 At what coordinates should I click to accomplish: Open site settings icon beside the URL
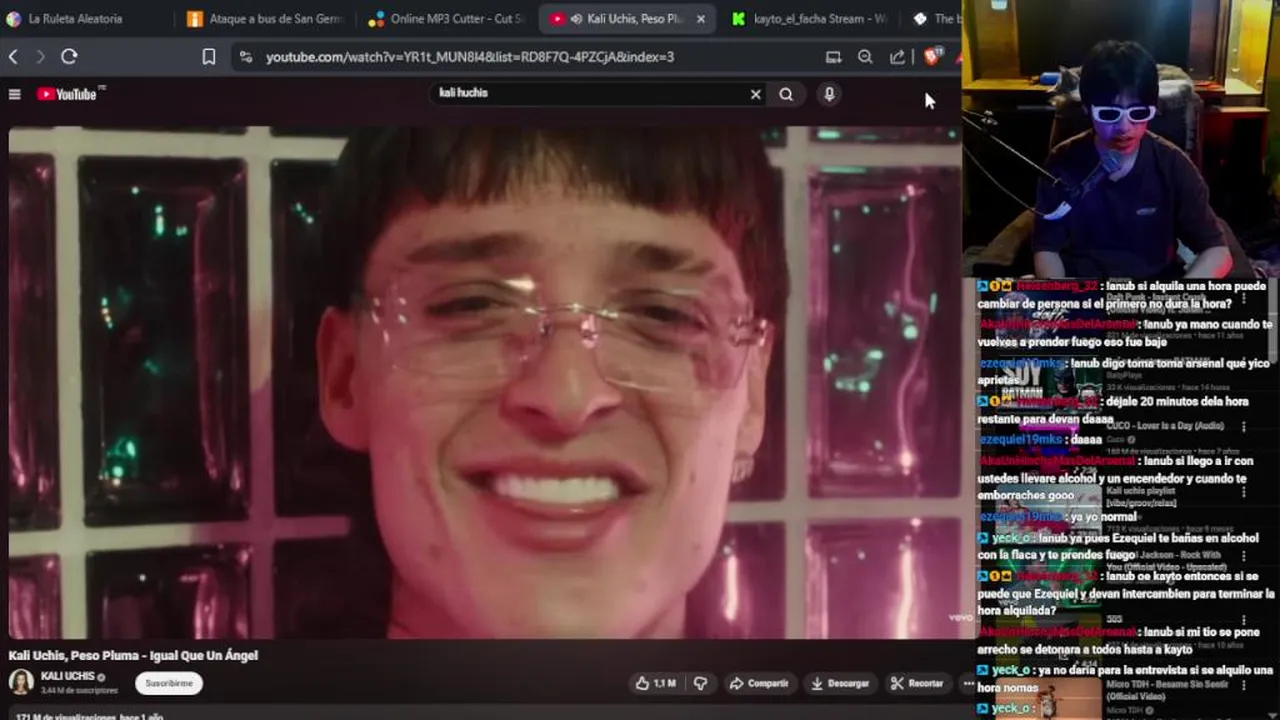click(246, 57)
